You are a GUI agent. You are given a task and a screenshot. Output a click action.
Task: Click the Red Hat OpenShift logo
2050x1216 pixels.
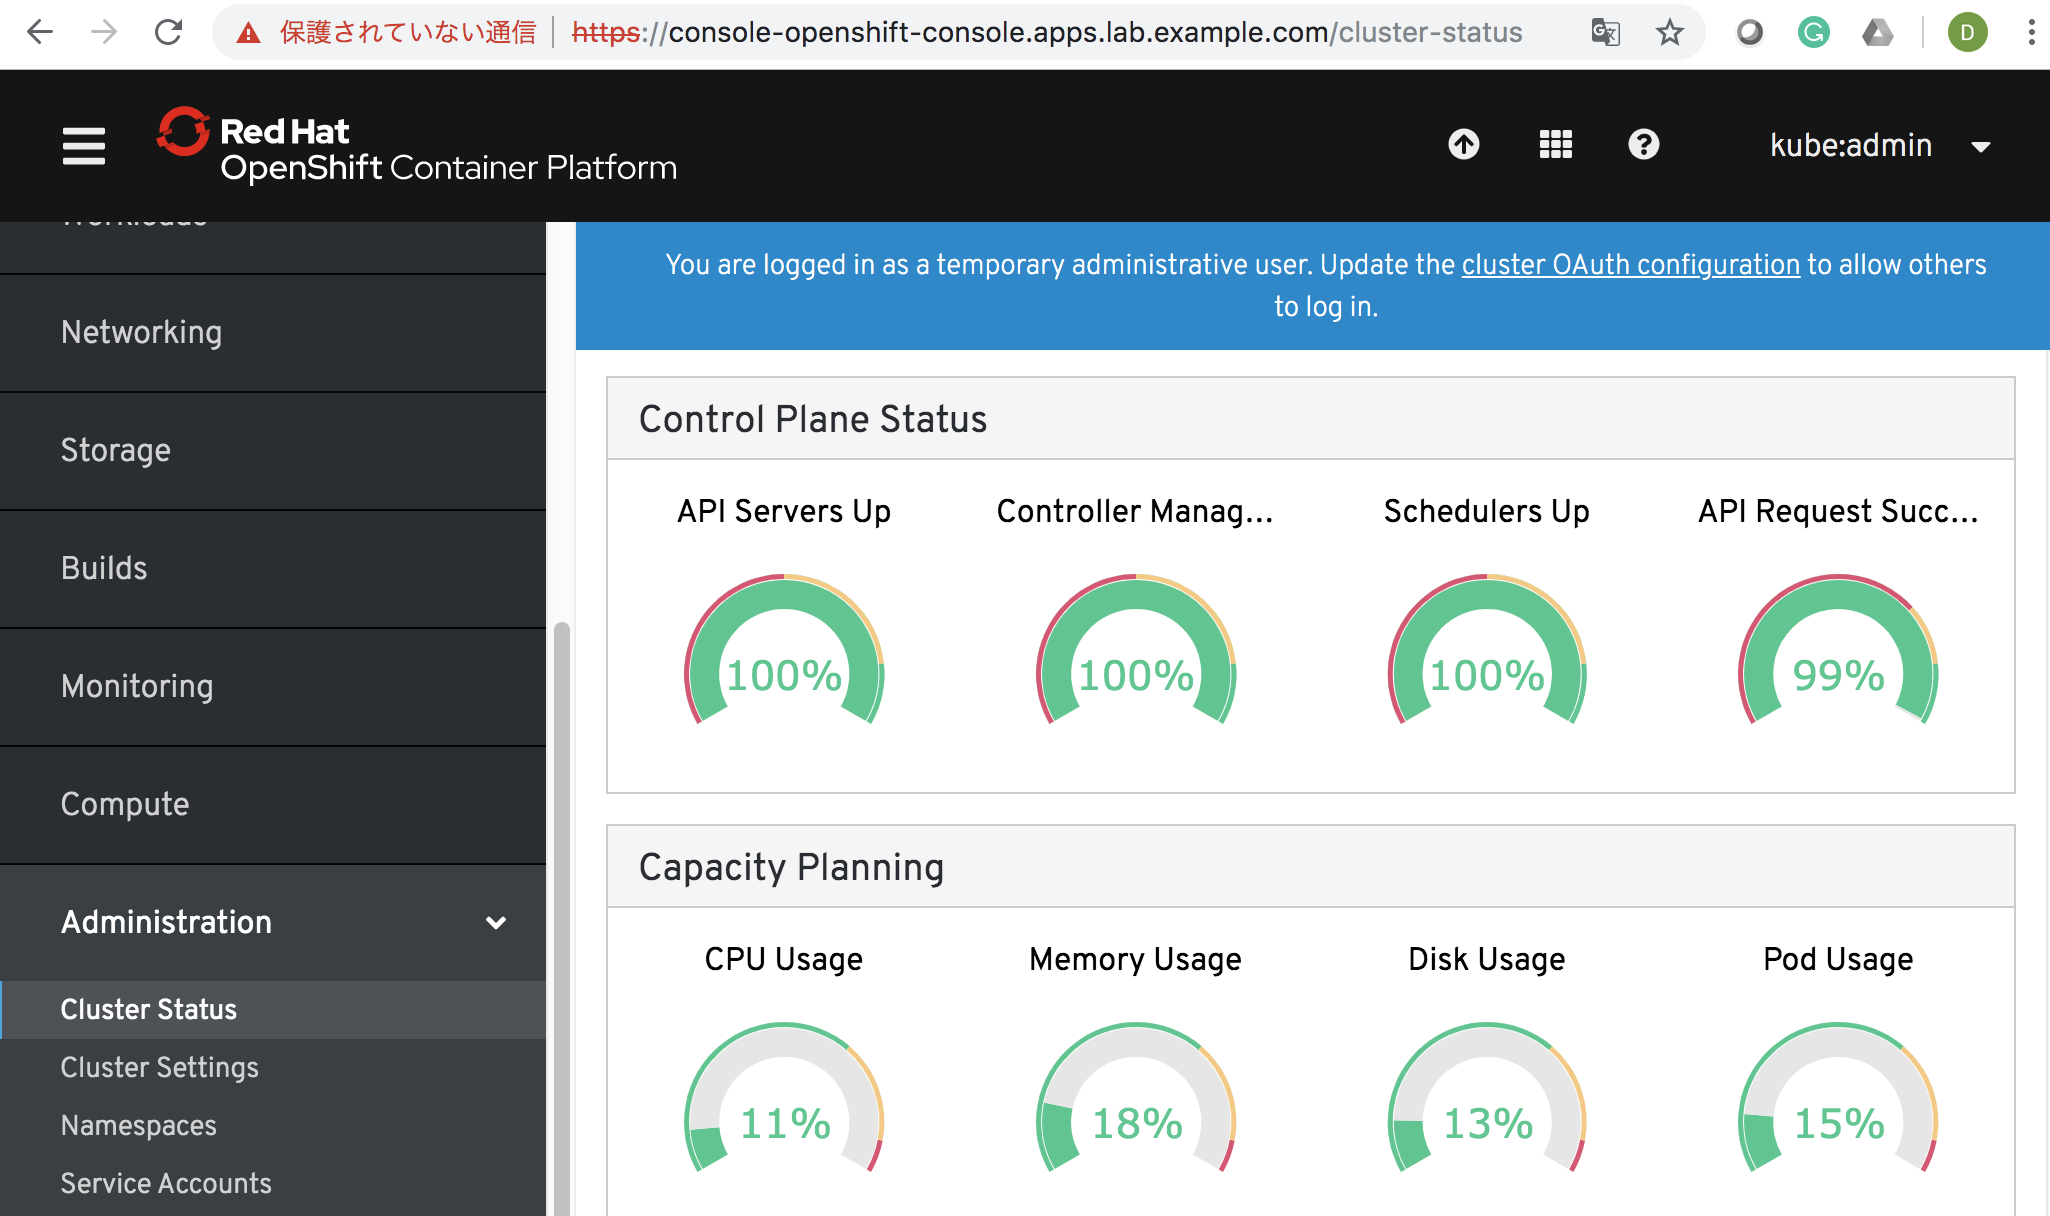click(x=417, y=146)
